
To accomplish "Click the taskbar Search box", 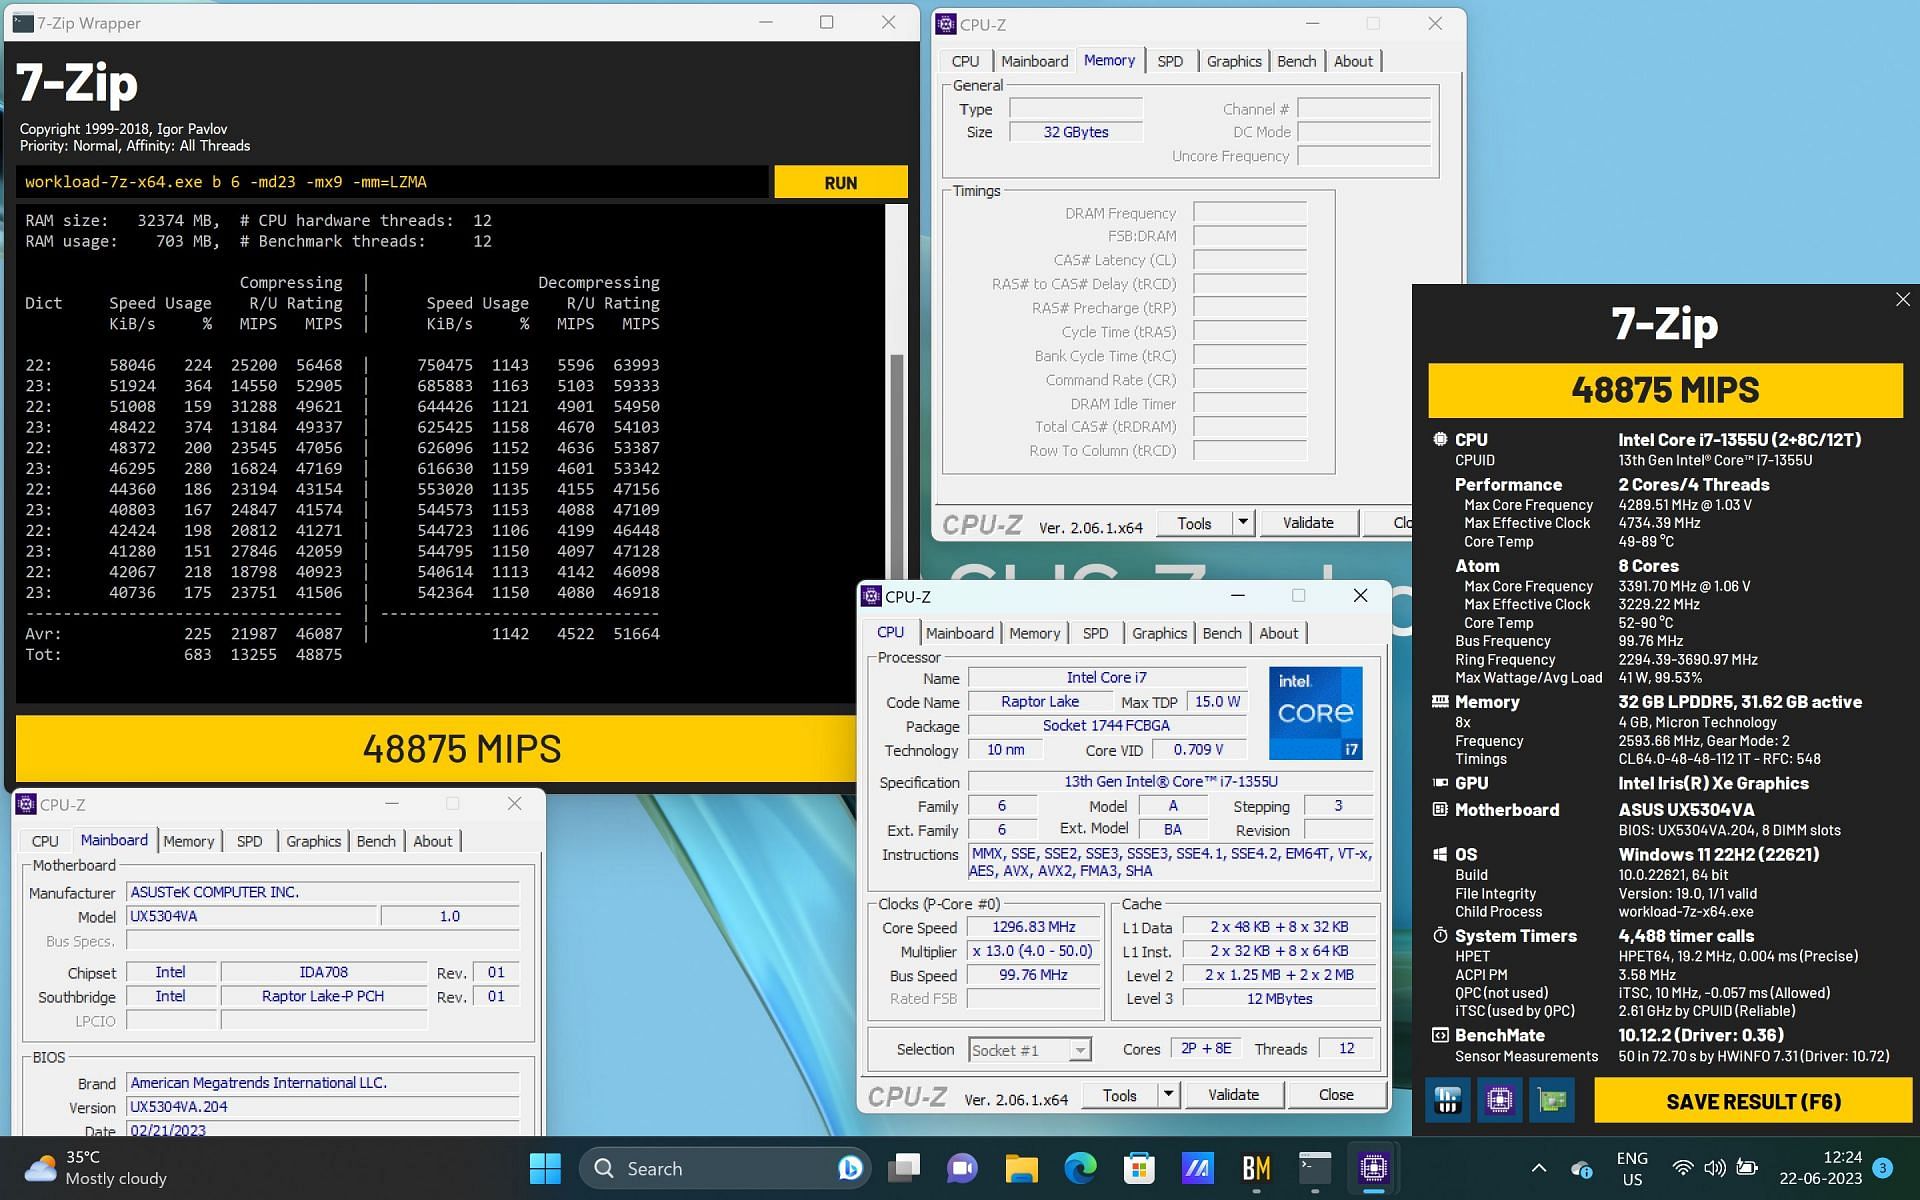I will click(725, 1168).
